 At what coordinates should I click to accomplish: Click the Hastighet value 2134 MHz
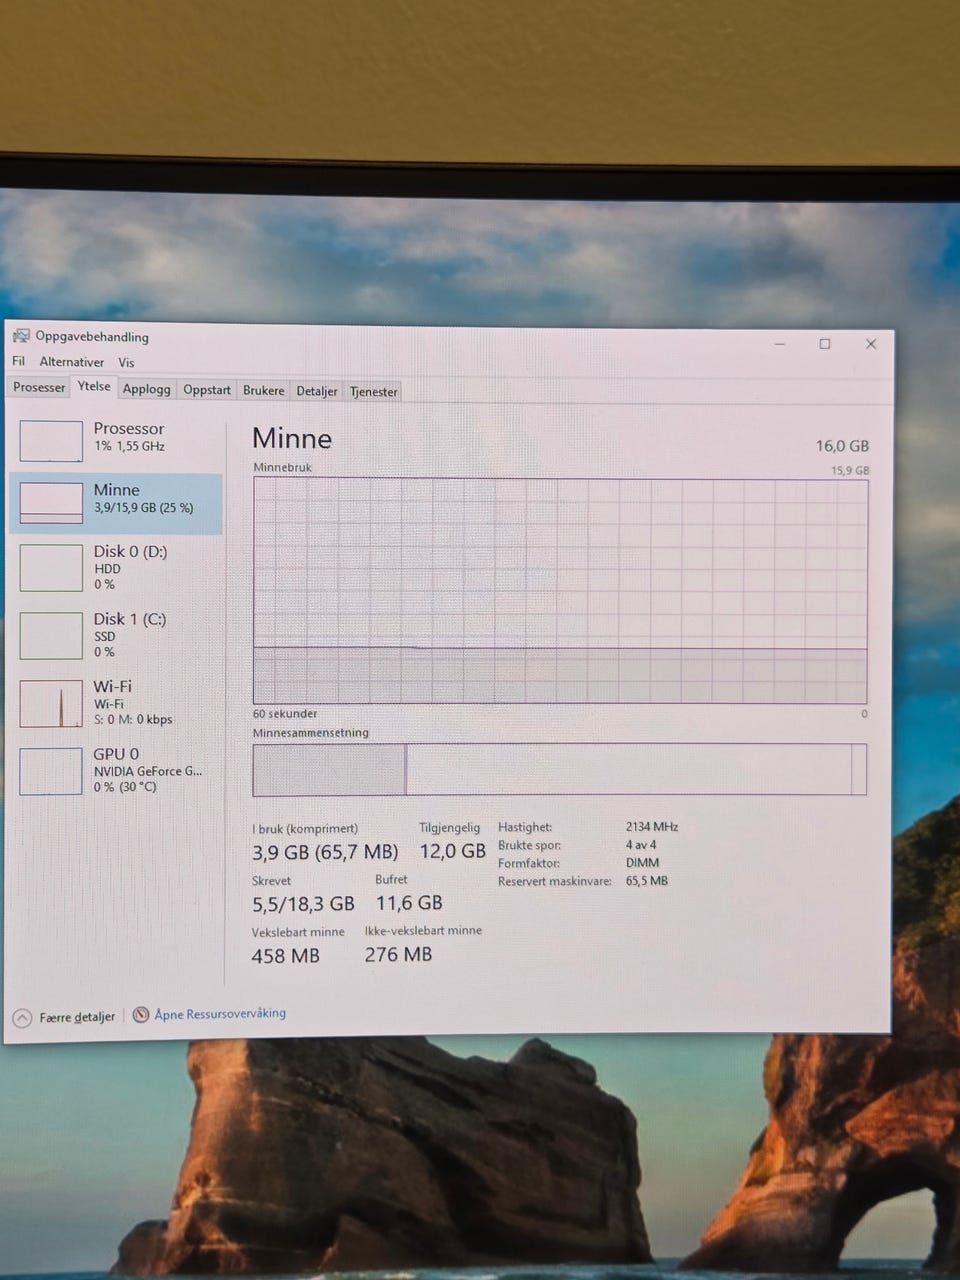[x=652, y=827]
